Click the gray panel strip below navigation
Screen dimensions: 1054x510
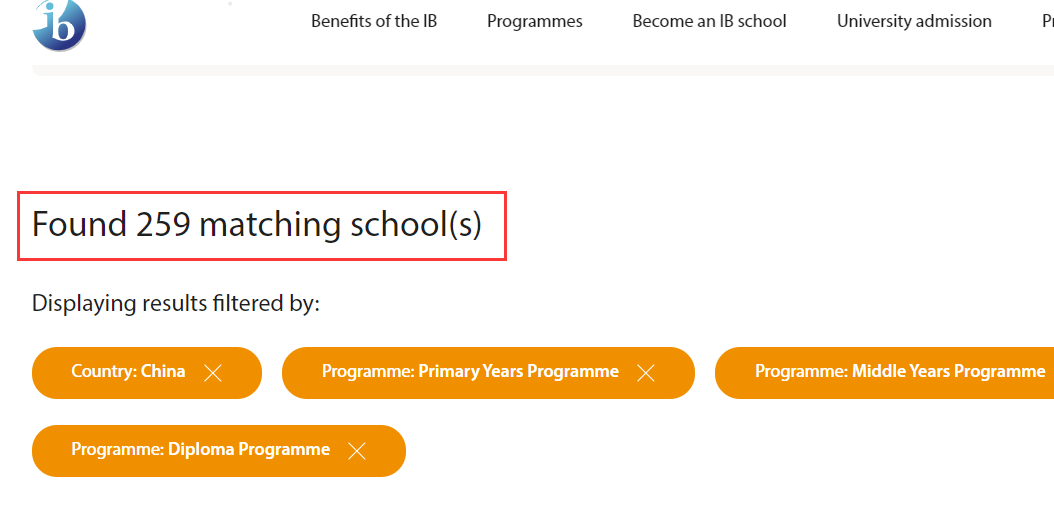pos(542,70)
